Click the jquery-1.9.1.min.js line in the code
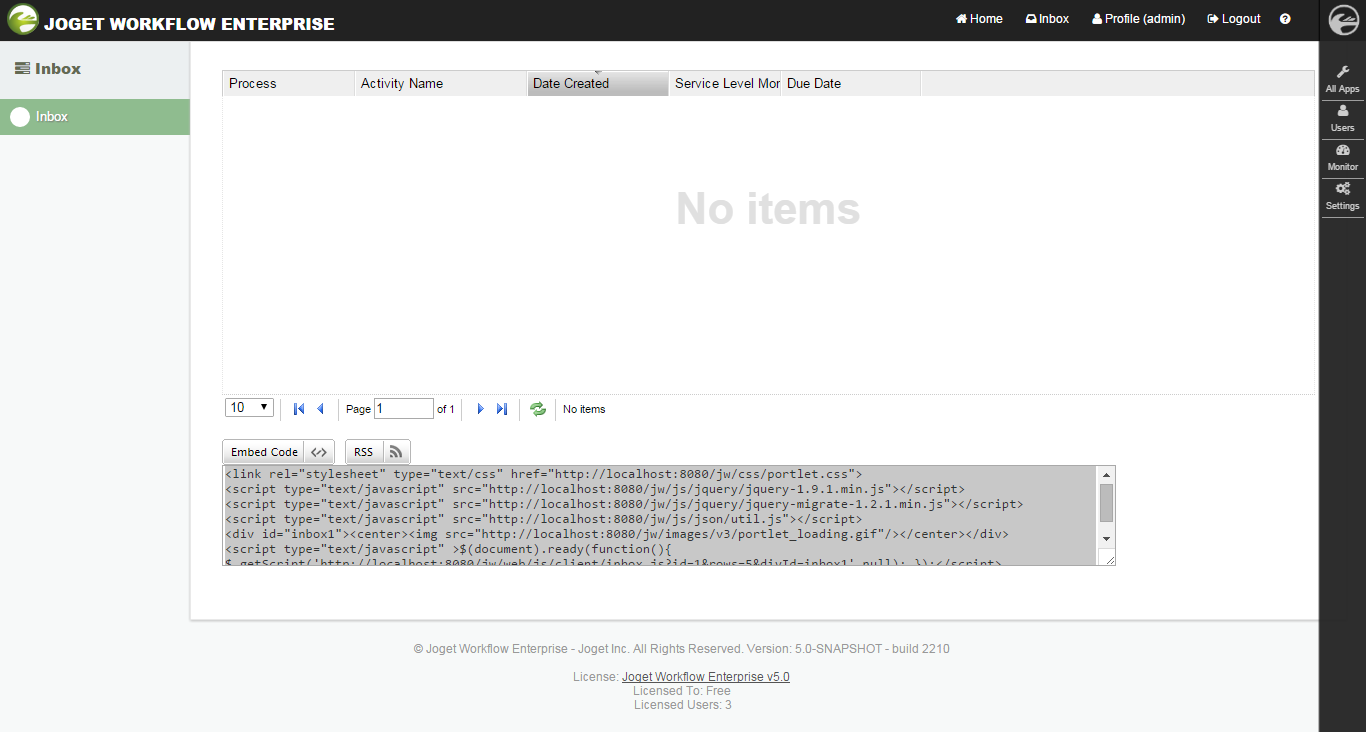 tap(595, 489)
